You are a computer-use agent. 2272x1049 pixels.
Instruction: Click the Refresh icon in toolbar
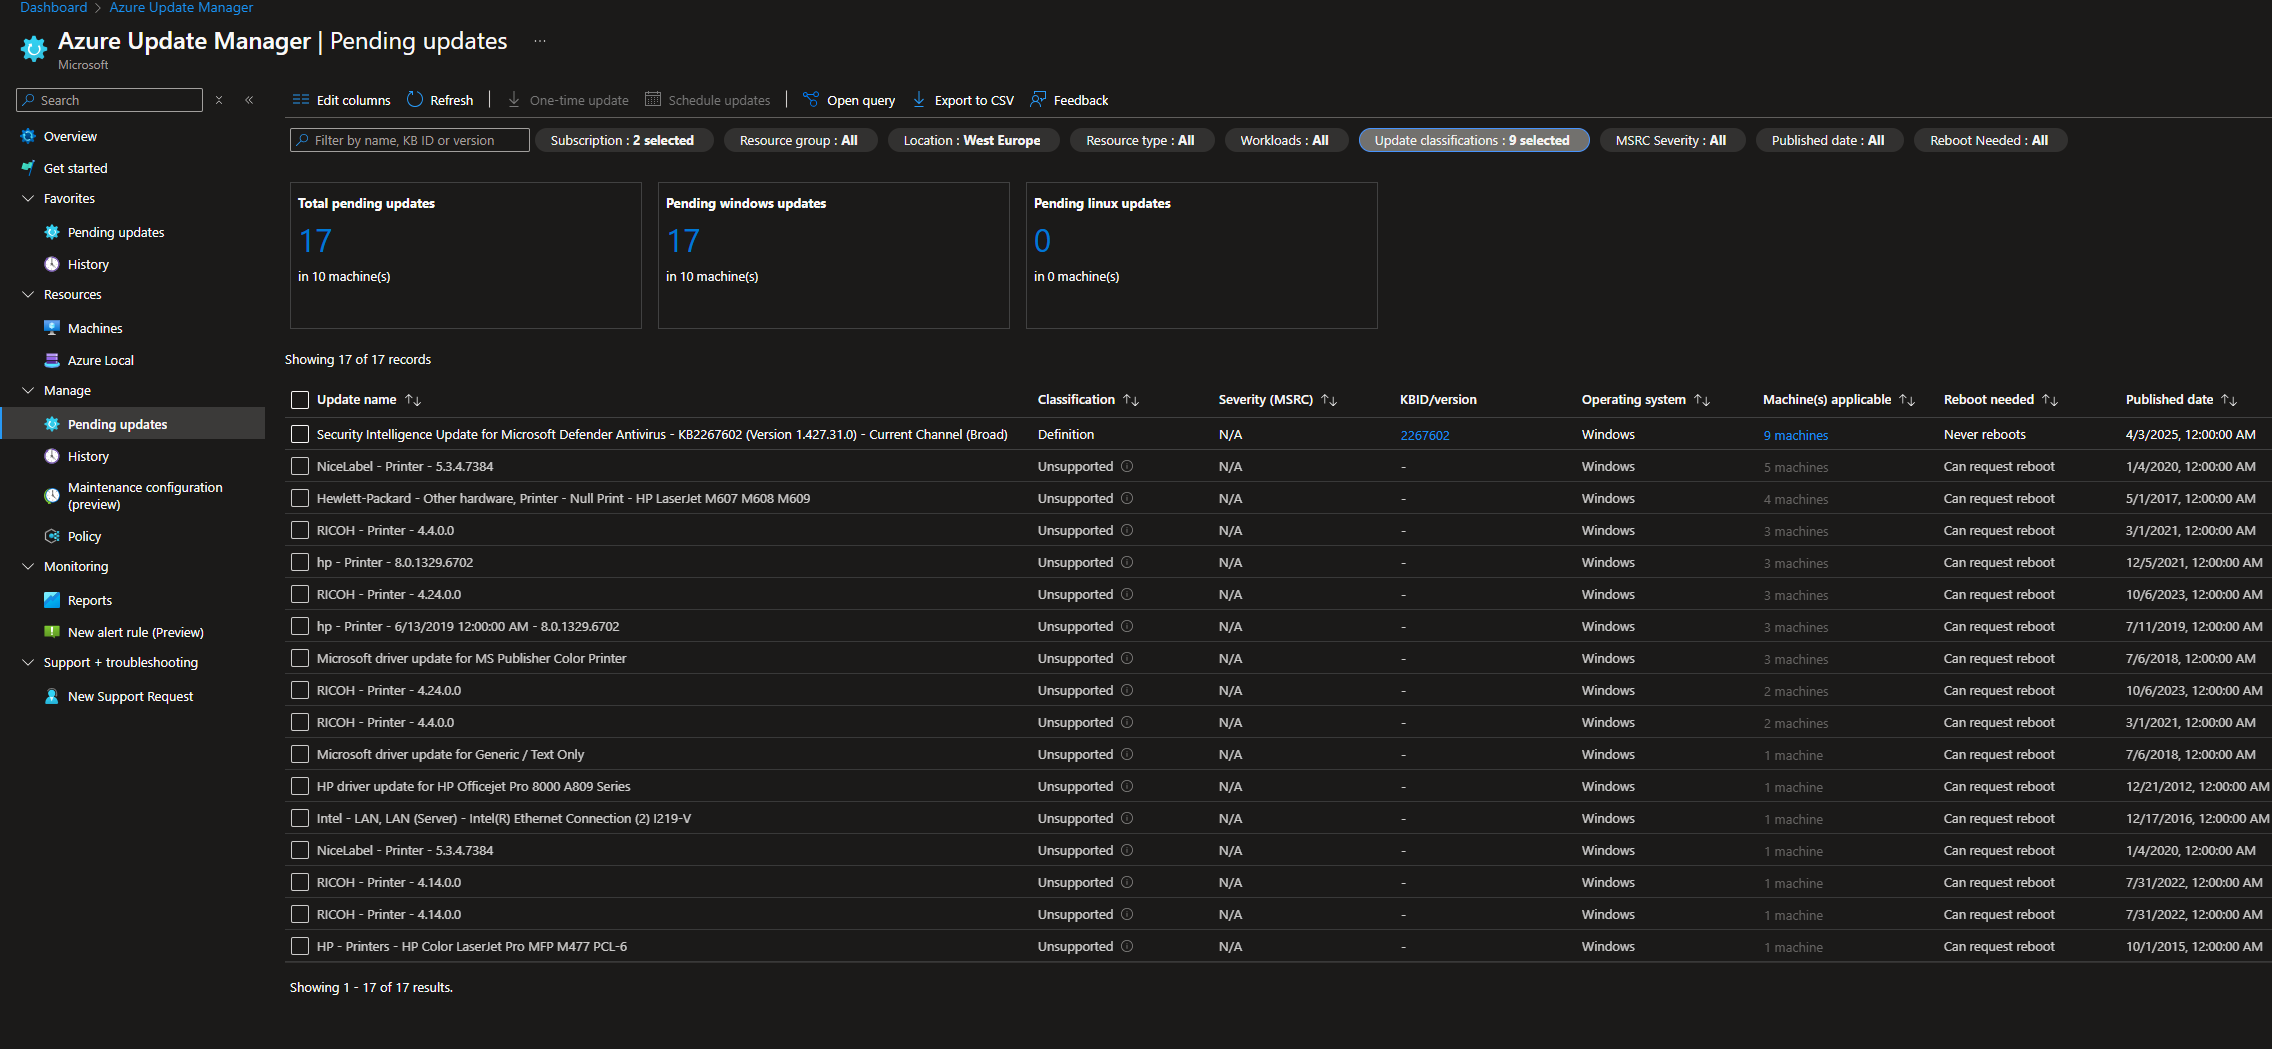tap(415, 99)
